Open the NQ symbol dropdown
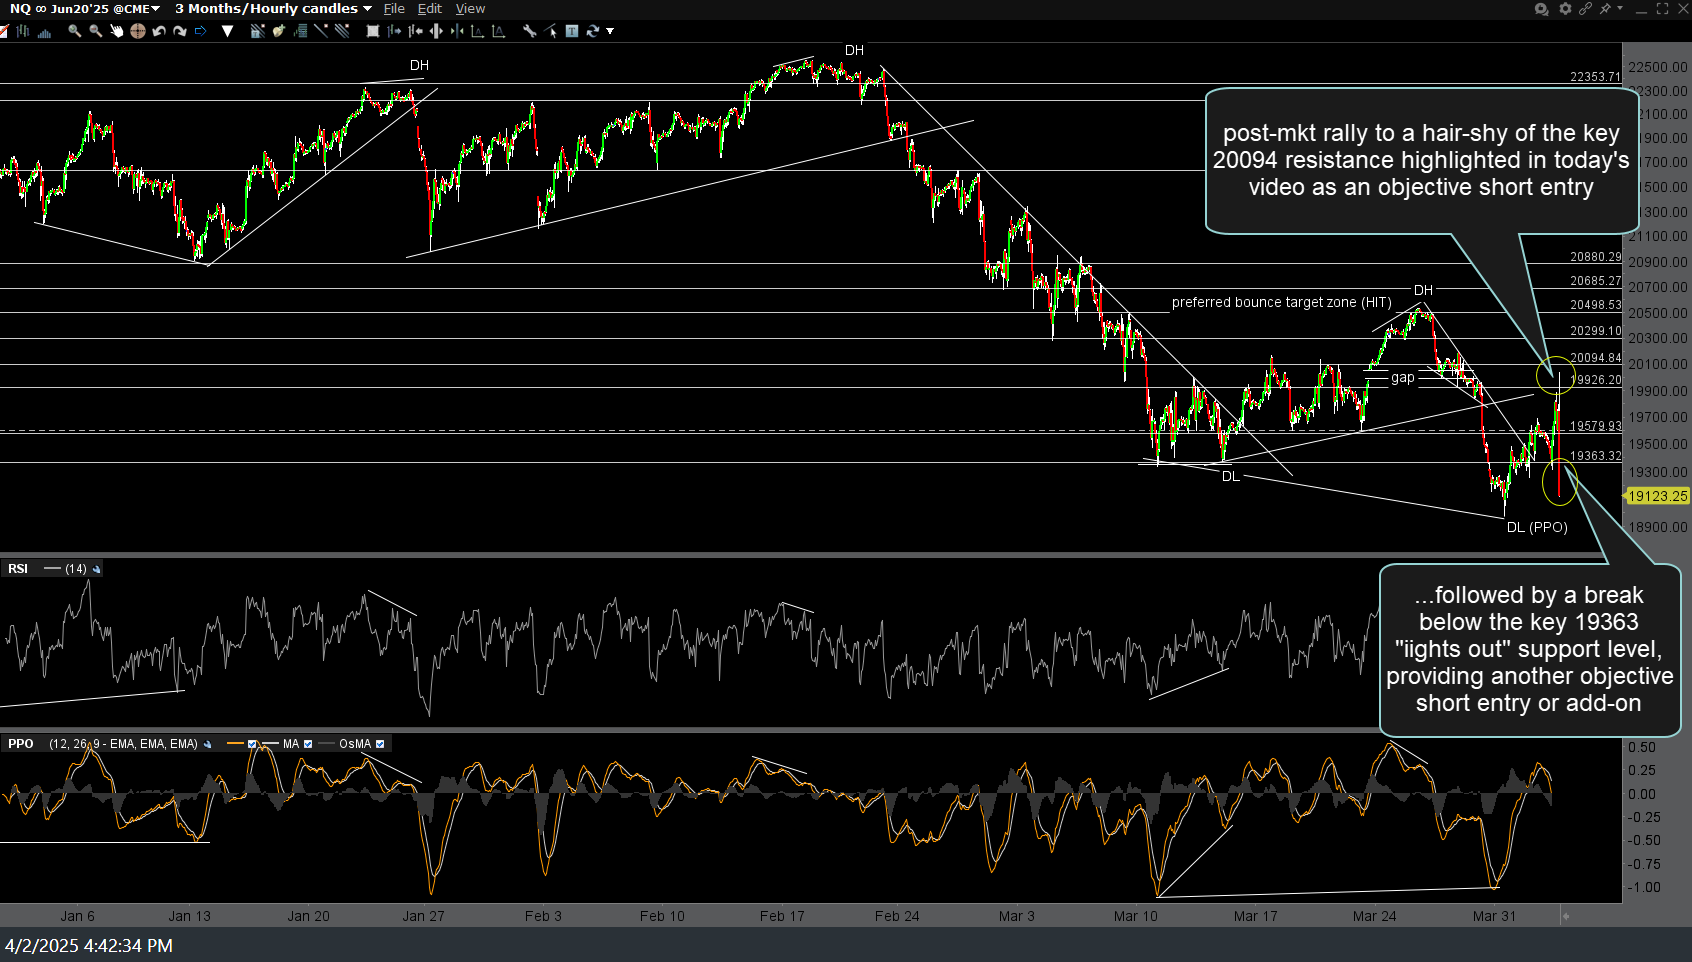This screenshot has width=1692, height=962. [x=20, y=9]
